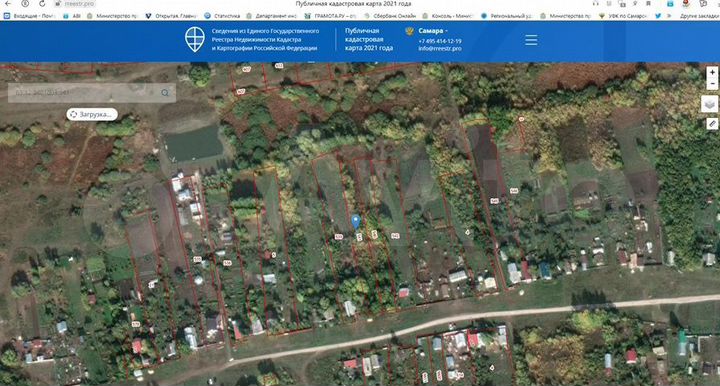Open the 'Региональный' bookmark
The height and width of the screenshot is (386, 720).
506,16
